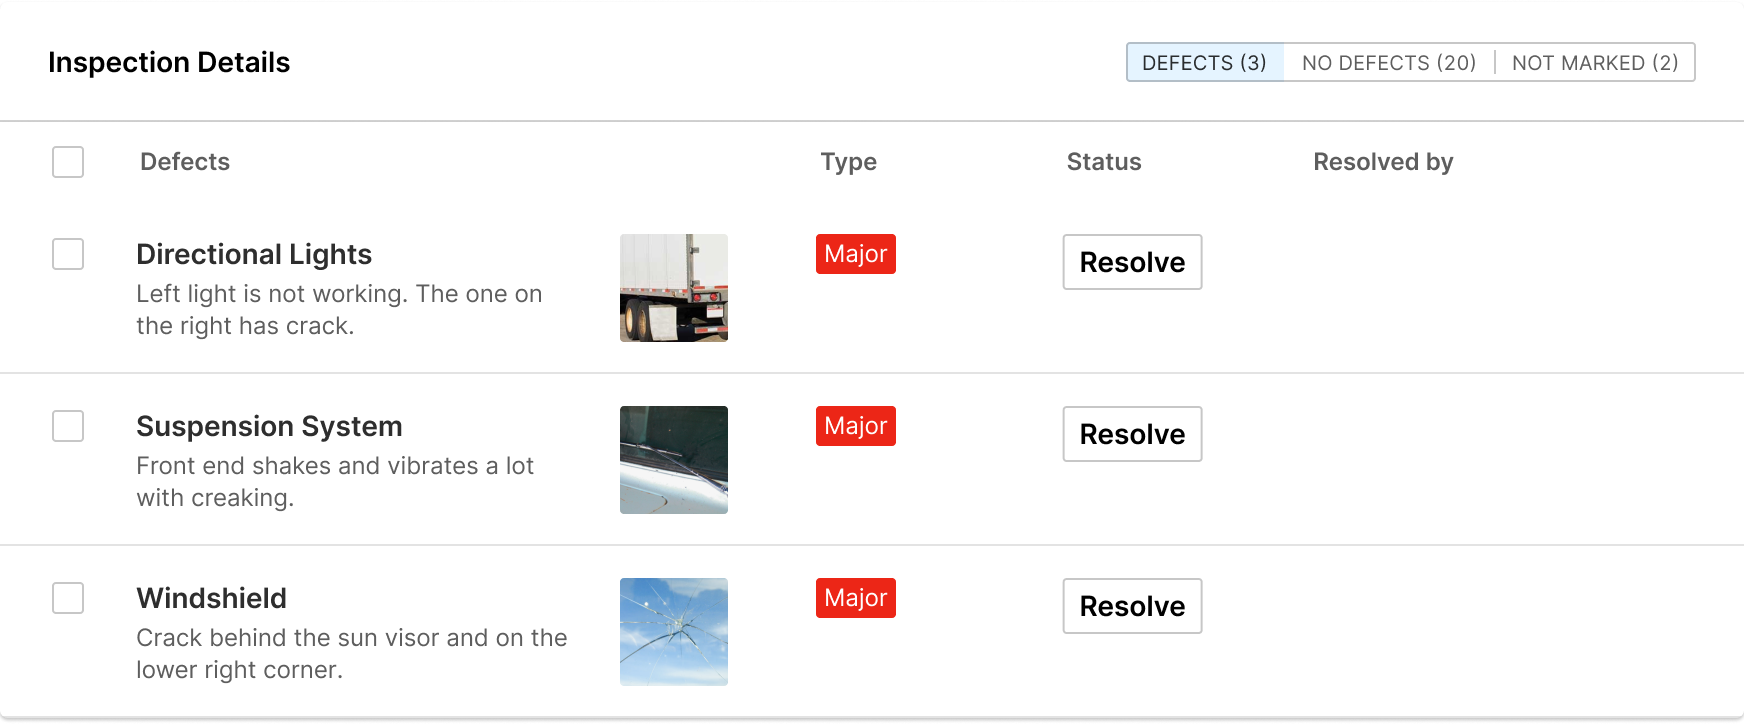This screenshot has width=1744, height=724.
Task: Click the Windshield defect title
Action: [211, 598]
